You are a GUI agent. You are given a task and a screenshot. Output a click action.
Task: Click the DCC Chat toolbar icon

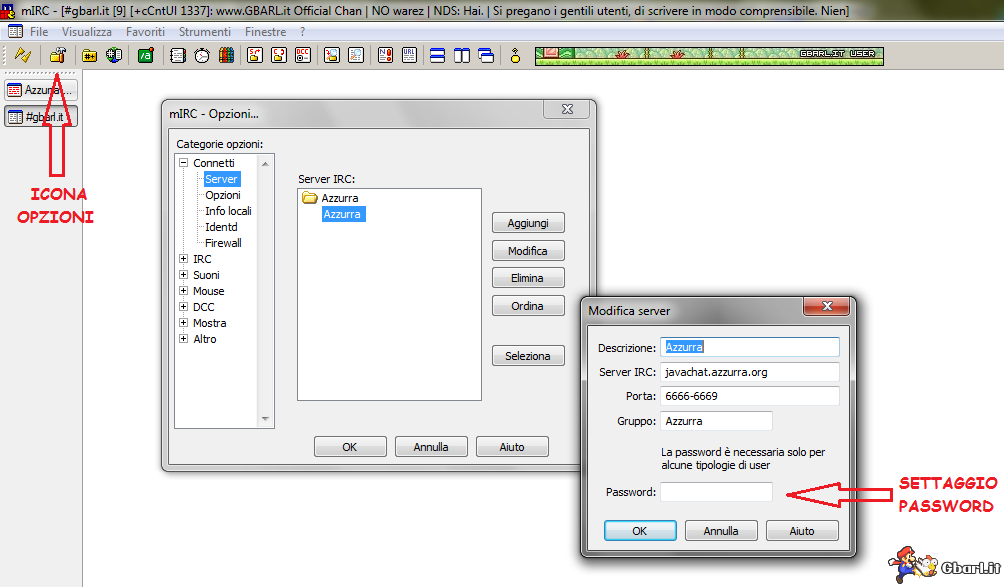point(279,56)
